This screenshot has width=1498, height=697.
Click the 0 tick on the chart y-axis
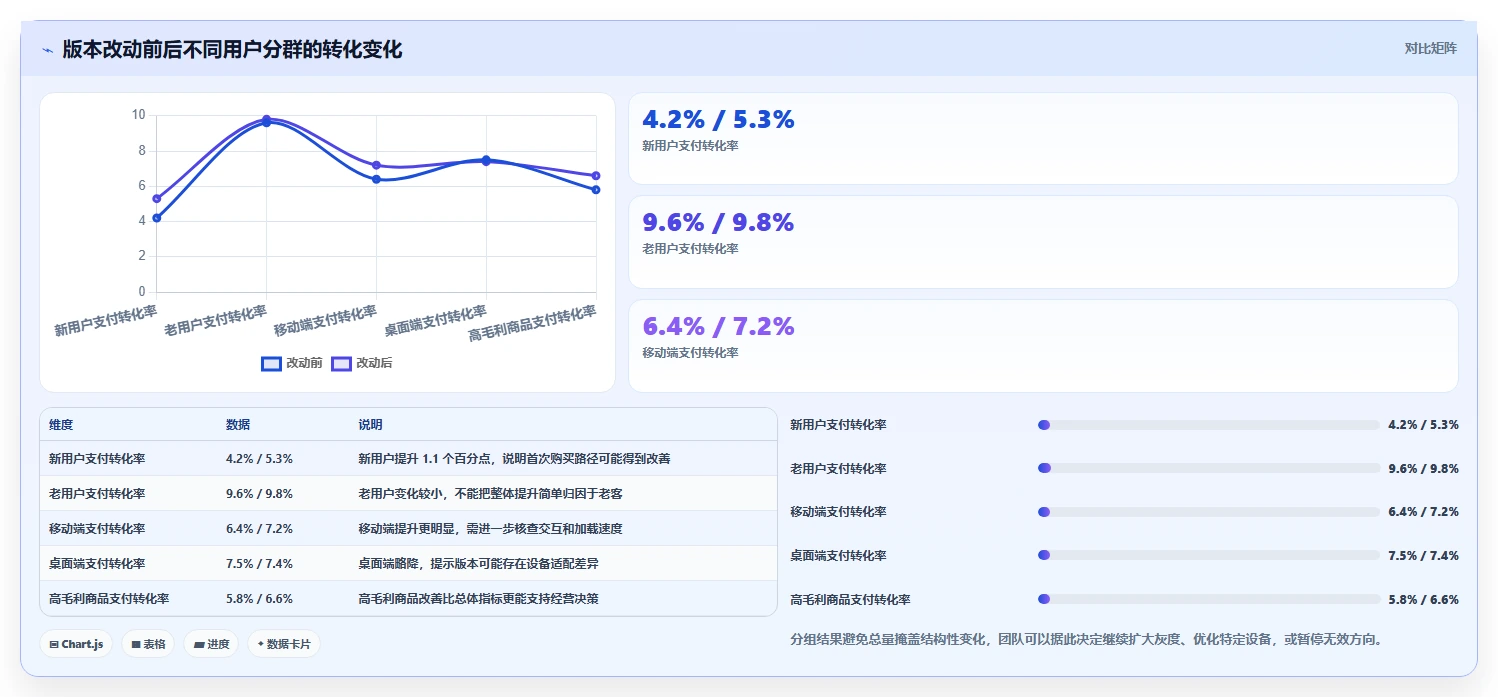pos(142,292)
